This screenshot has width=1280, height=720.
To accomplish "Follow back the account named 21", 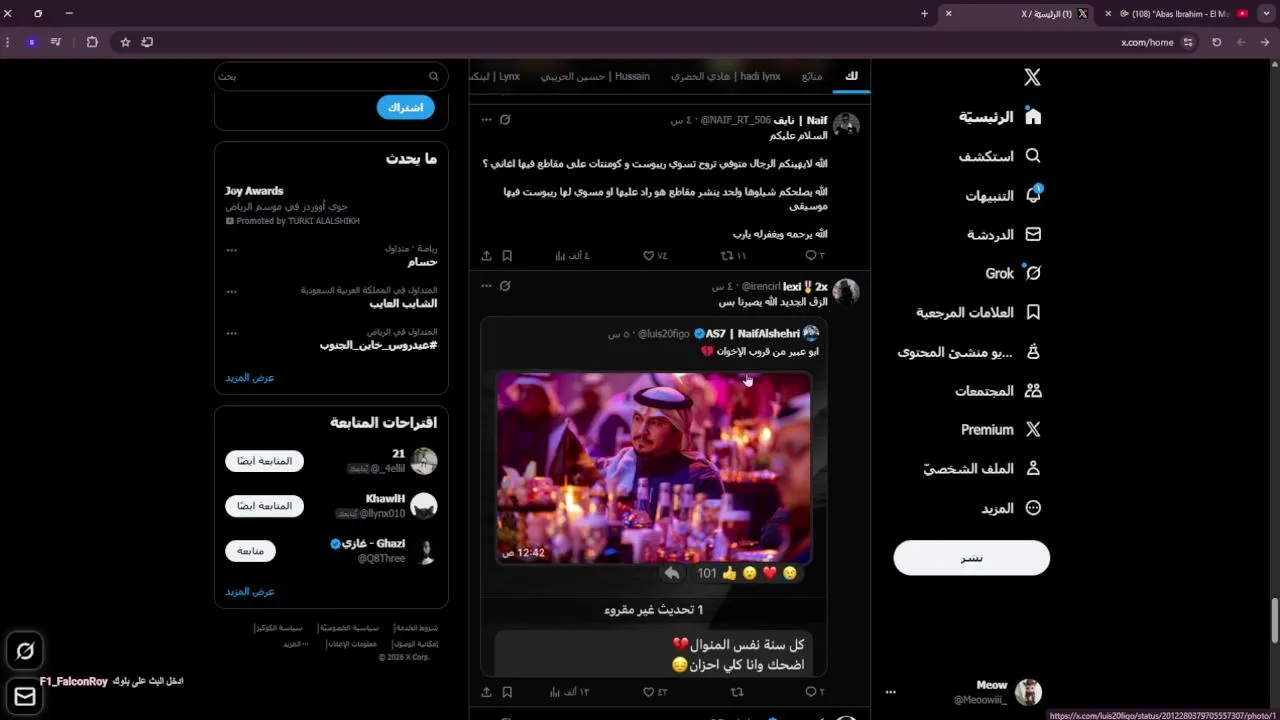I will (264, 461).
